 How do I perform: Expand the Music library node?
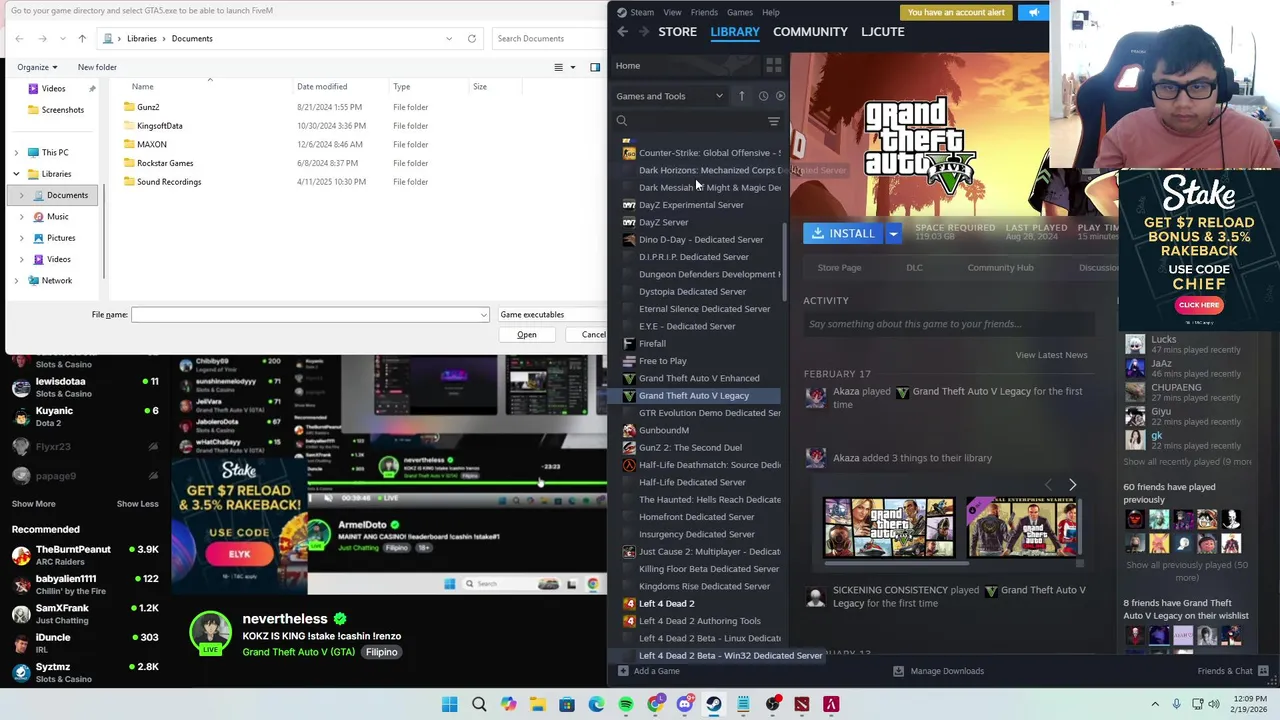point(22,216)
